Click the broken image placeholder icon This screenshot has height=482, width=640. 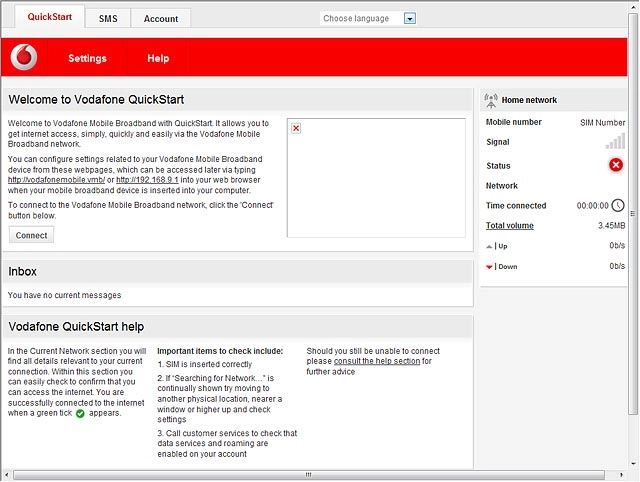click(x=296, y=128)
